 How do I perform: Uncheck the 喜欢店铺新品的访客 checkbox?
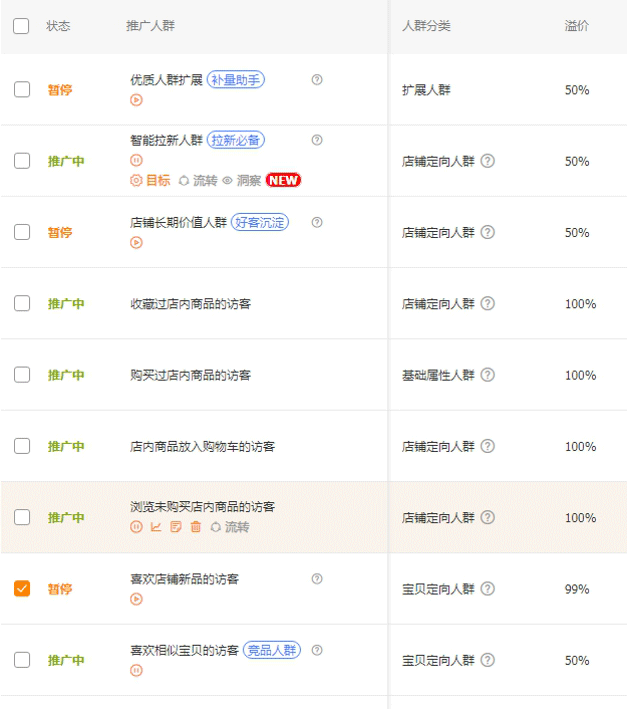point(21,589)
